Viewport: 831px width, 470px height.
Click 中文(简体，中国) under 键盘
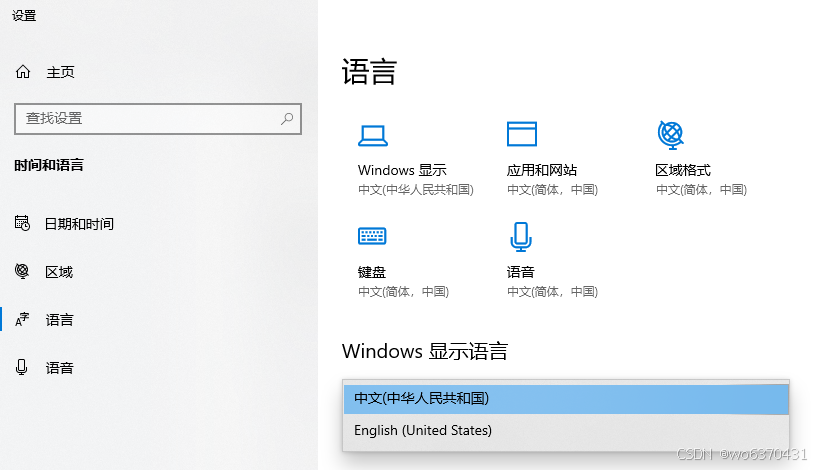pos(403,292)
